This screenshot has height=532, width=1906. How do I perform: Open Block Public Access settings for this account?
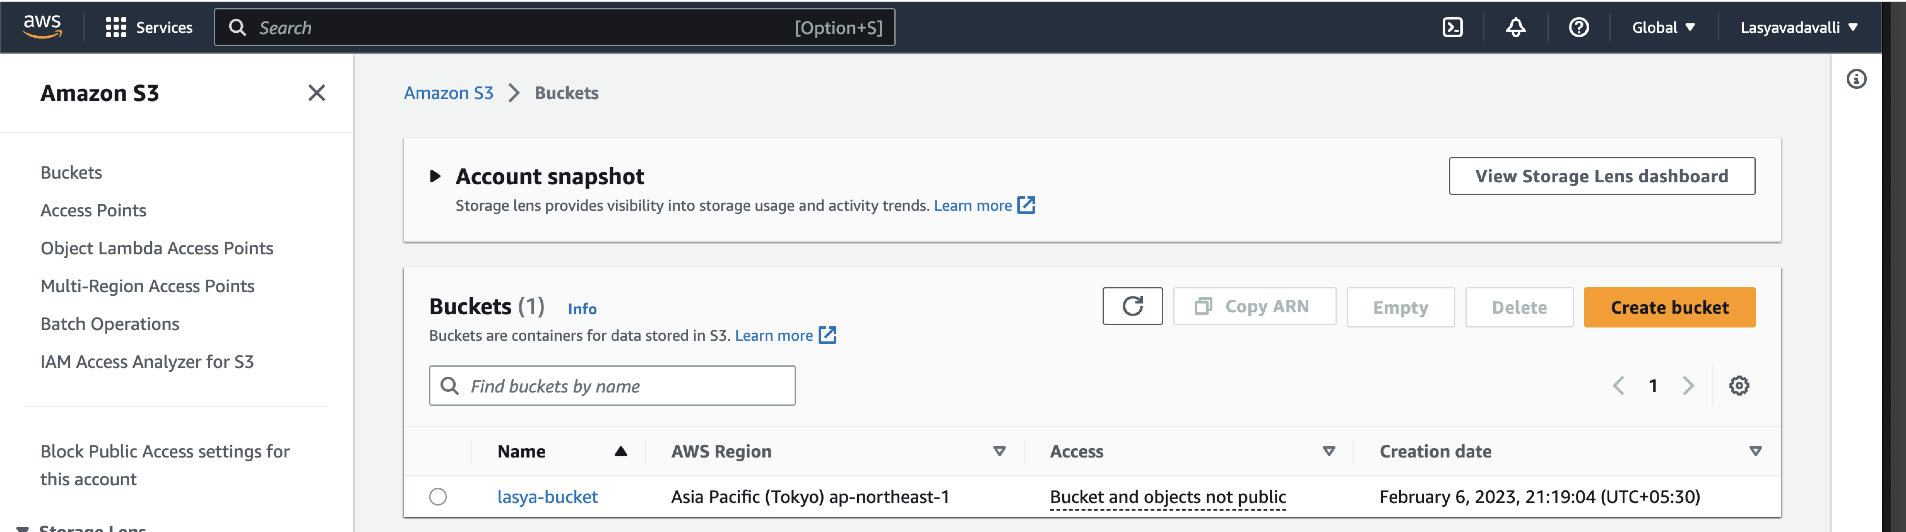165,465
